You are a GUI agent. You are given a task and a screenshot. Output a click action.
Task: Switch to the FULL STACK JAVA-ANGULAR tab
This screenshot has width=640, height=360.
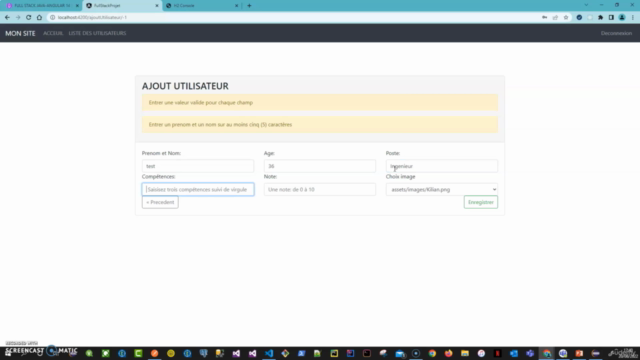[42, 6]
